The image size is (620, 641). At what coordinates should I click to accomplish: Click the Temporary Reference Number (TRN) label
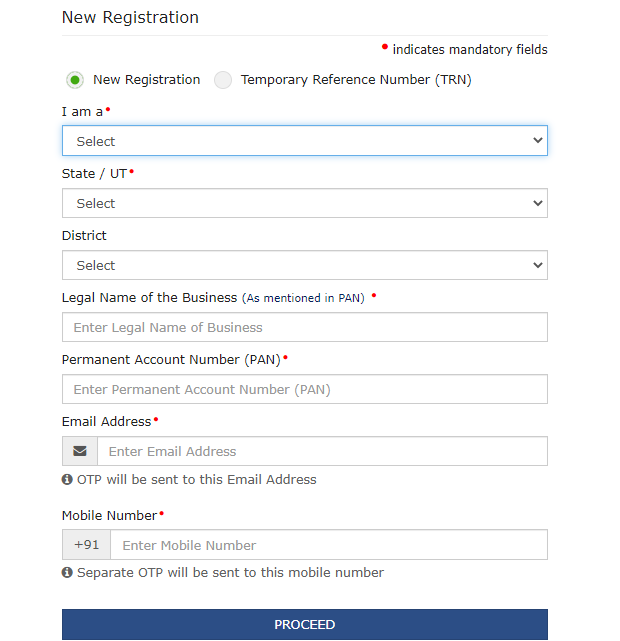[356, 80]
